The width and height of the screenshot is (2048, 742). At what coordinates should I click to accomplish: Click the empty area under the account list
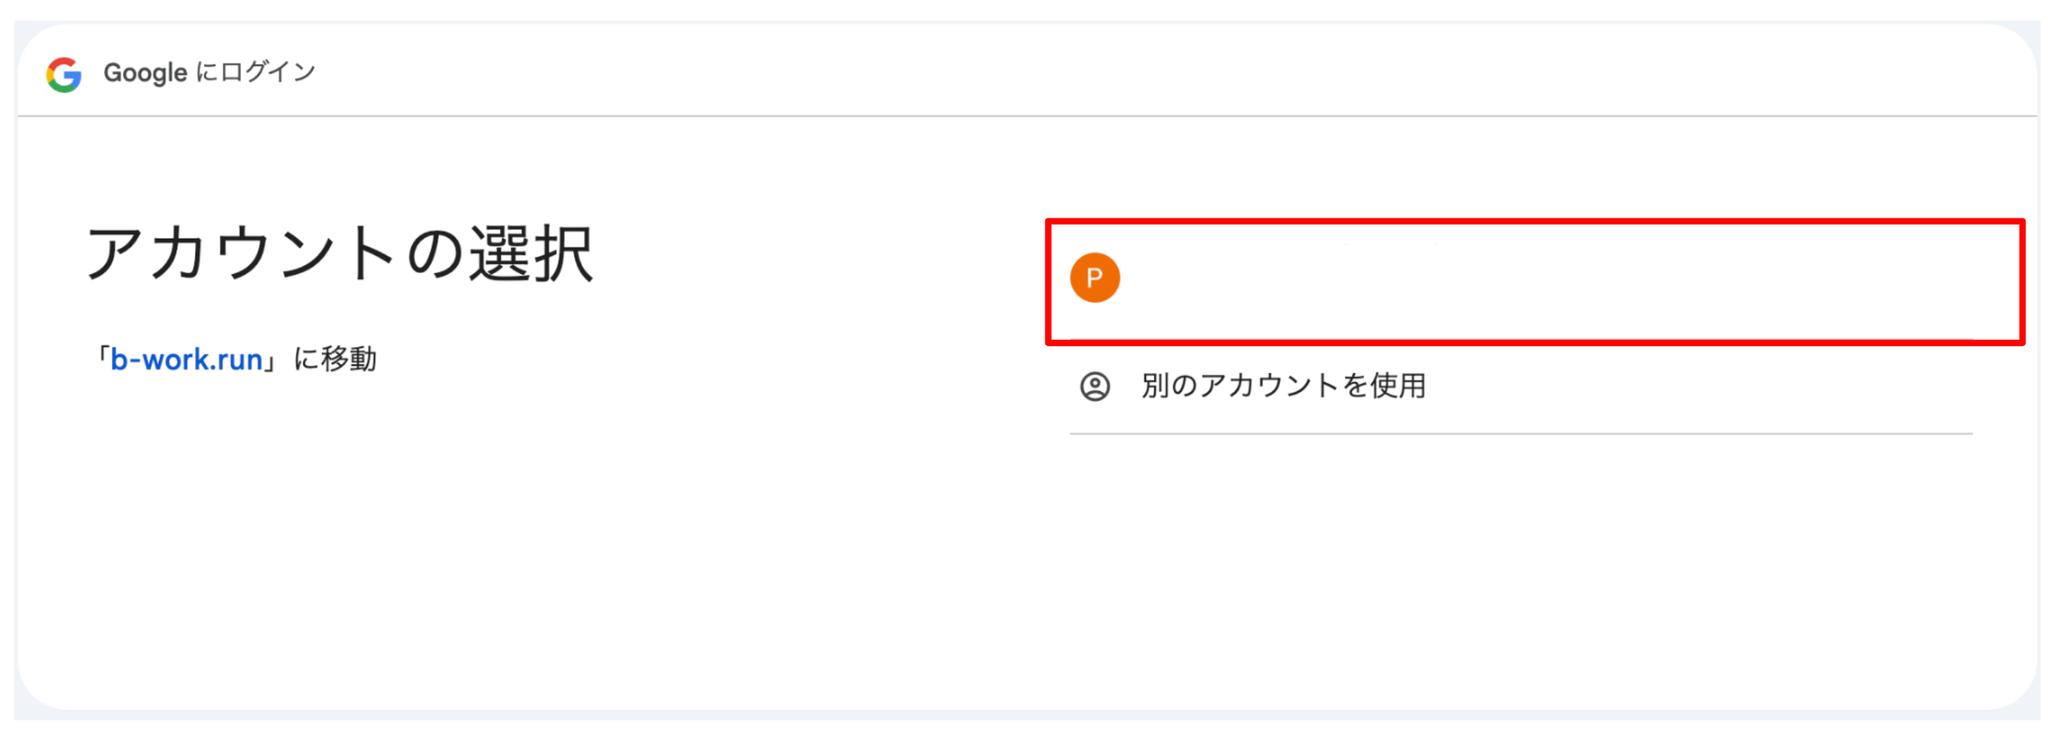pos(1520,560)
